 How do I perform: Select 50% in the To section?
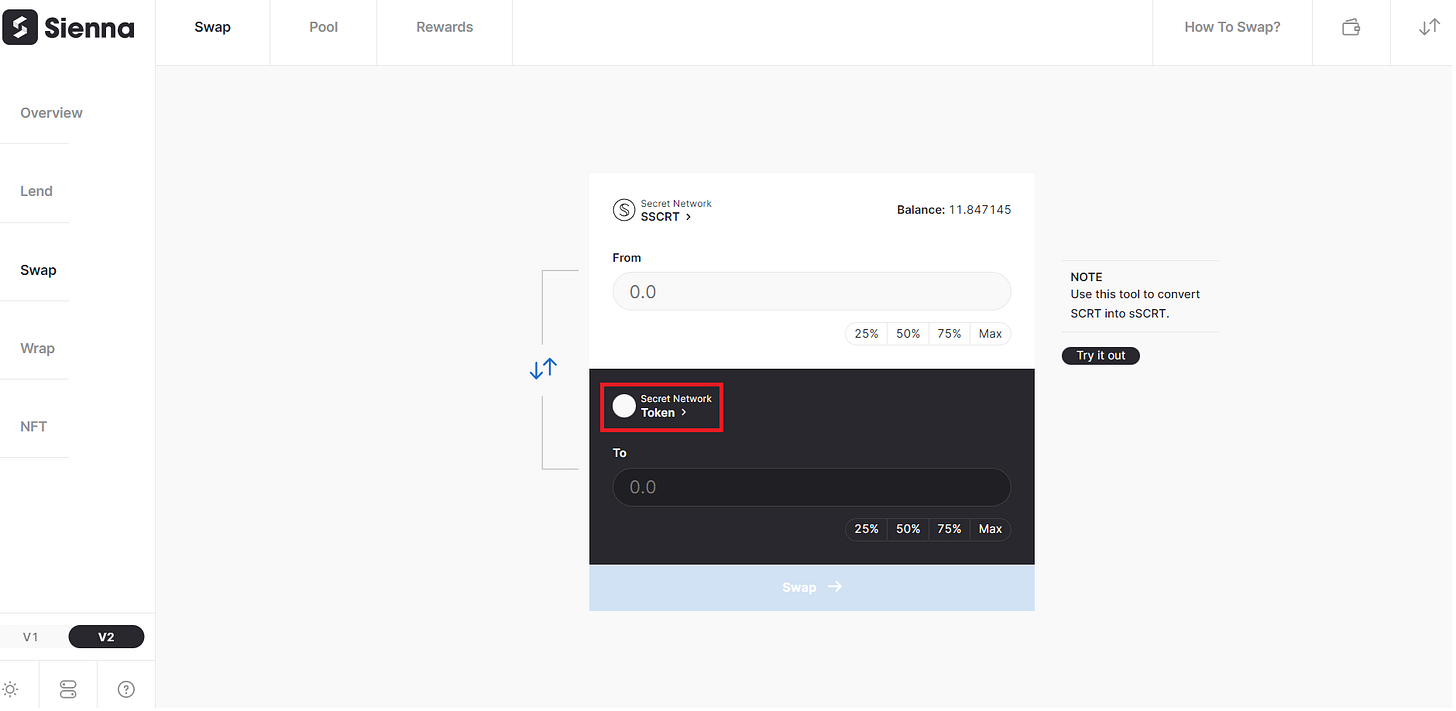pyautogui.click(x=908, y=529)
